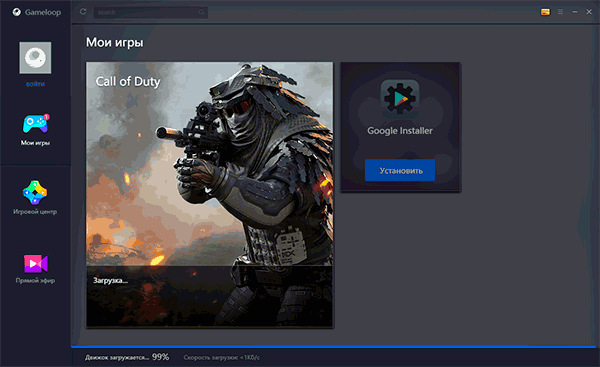The width and height of the screenshot is (600, 367).
Task: Open the orange card icon in title bar
Action: (x=545, y=12)
